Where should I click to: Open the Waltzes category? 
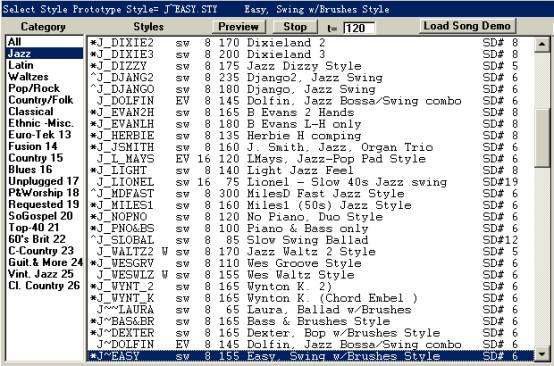click(45, 77)
